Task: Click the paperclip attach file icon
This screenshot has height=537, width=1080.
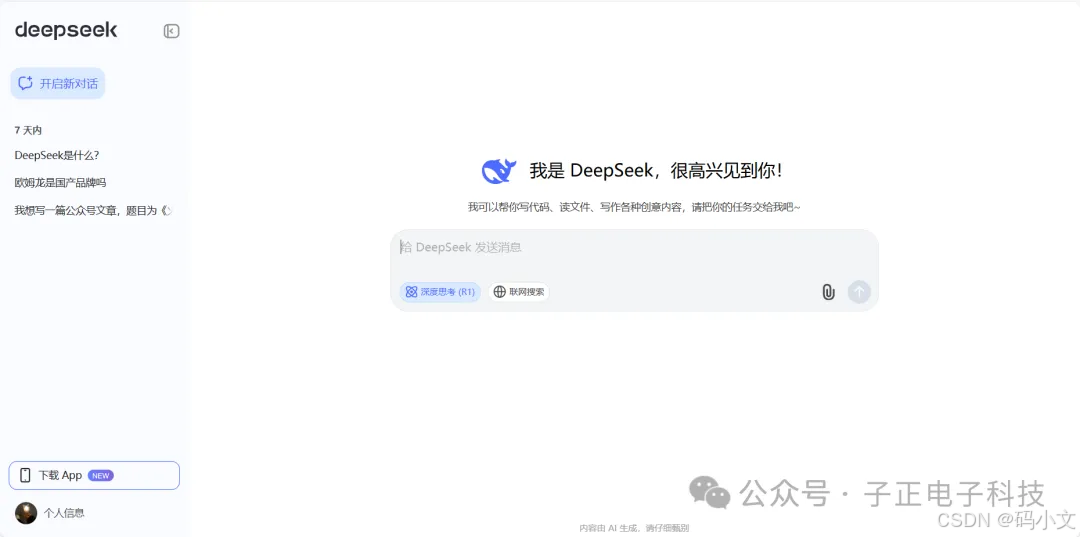Action: pos(828,292)
